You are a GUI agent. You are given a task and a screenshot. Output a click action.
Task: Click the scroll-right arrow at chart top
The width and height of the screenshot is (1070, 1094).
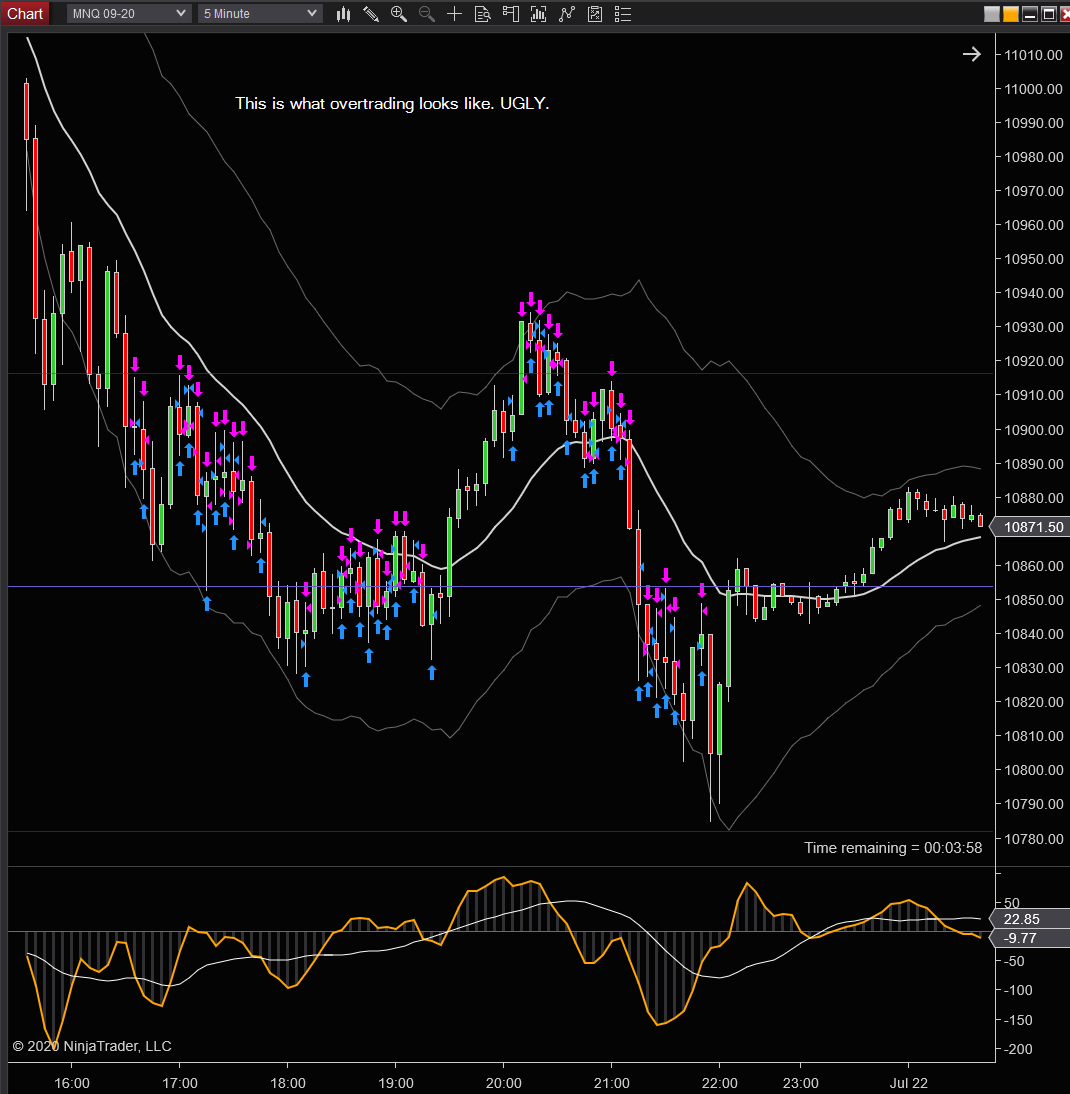(972, 54)
